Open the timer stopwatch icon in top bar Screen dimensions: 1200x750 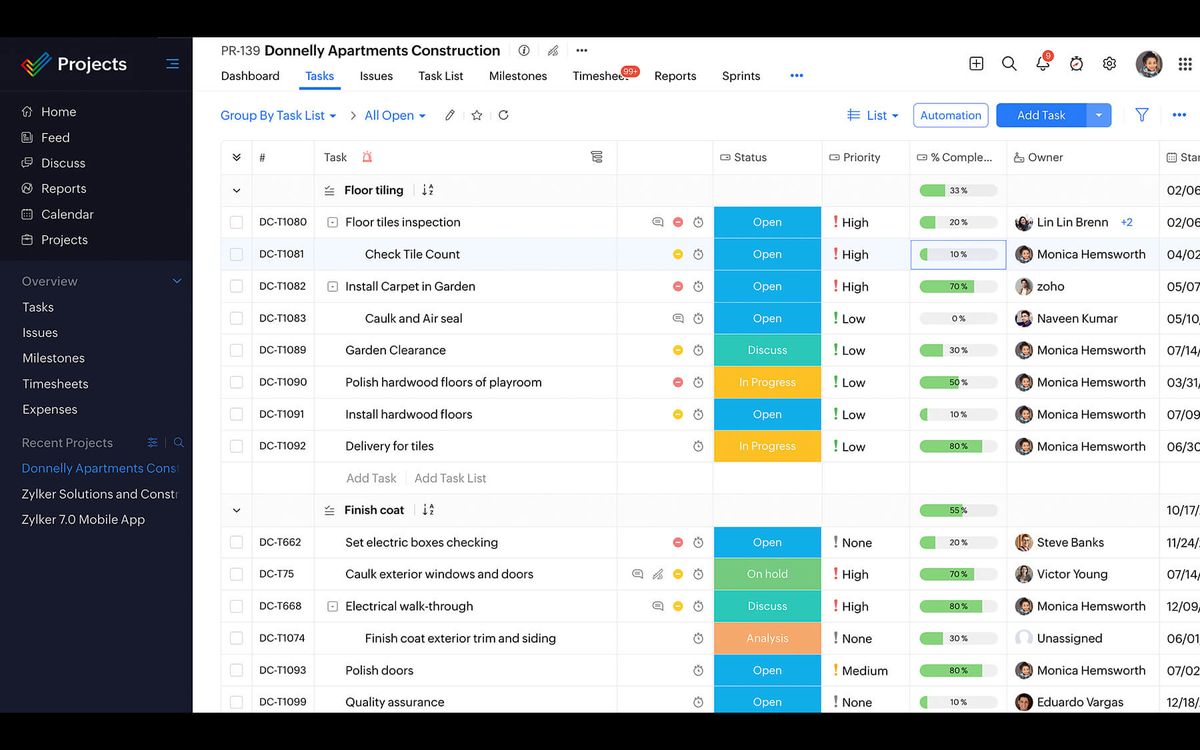pyautogui.click(x=1076, y=63)
